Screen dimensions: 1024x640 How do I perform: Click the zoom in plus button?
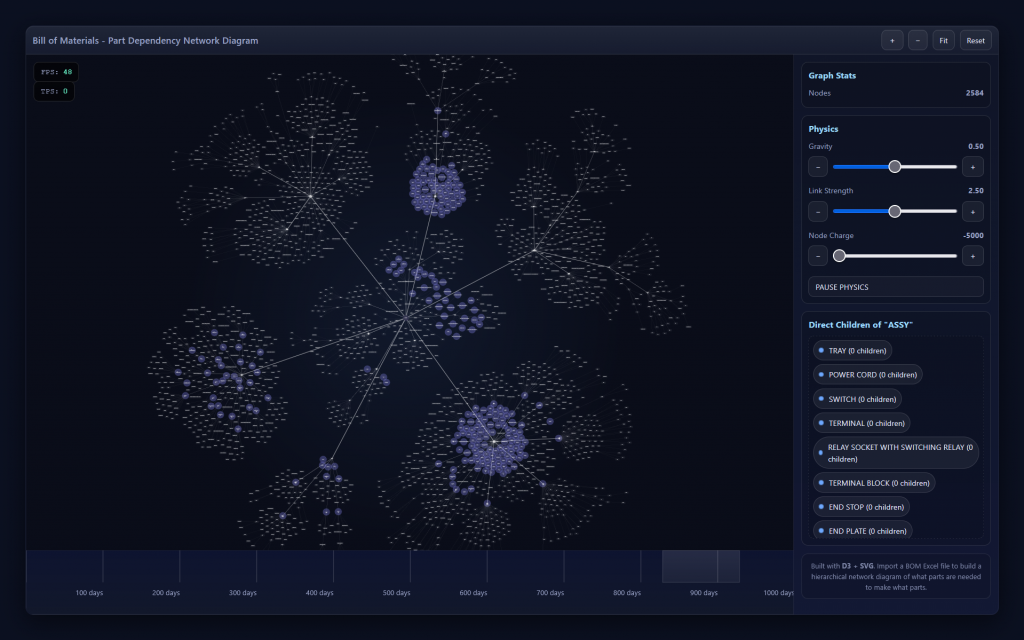[x=891, y=41]
